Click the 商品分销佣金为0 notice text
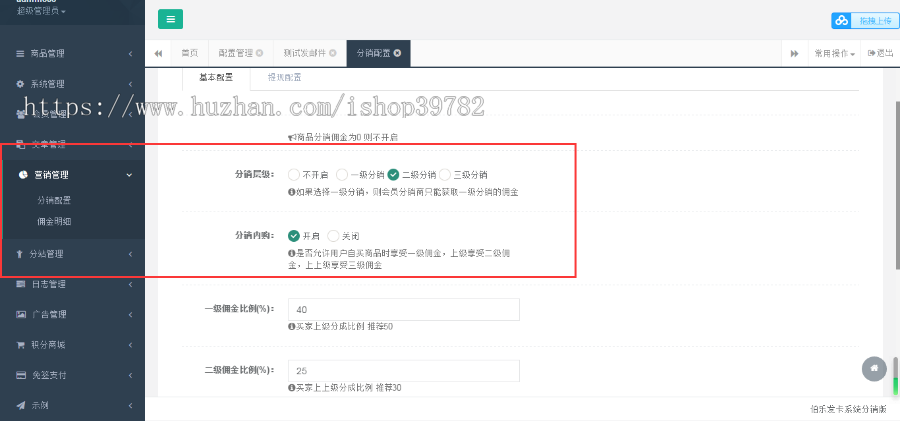Screen dimensions: 900x421 click(x=343, y=138)
